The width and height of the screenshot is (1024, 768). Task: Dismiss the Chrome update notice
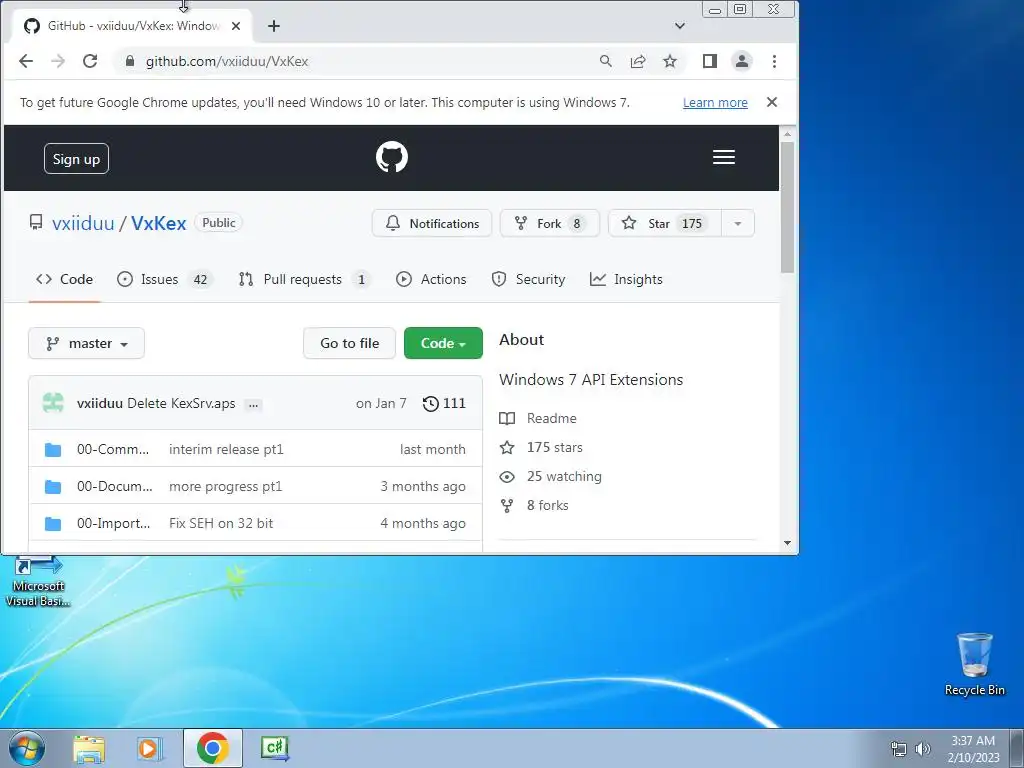tap(772, 102)
